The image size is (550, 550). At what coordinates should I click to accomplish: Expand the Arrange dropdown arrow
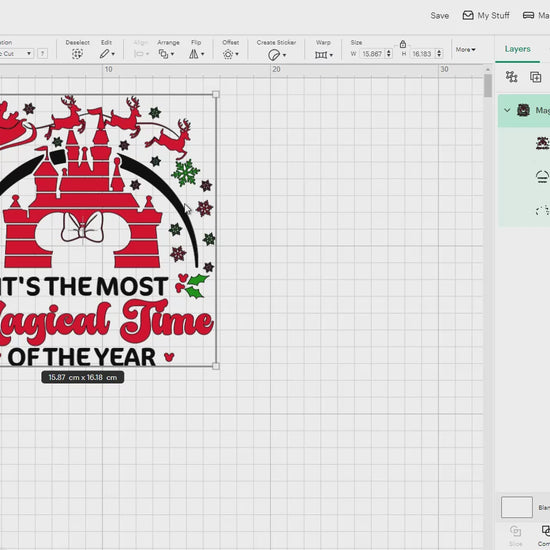[172, 54]
